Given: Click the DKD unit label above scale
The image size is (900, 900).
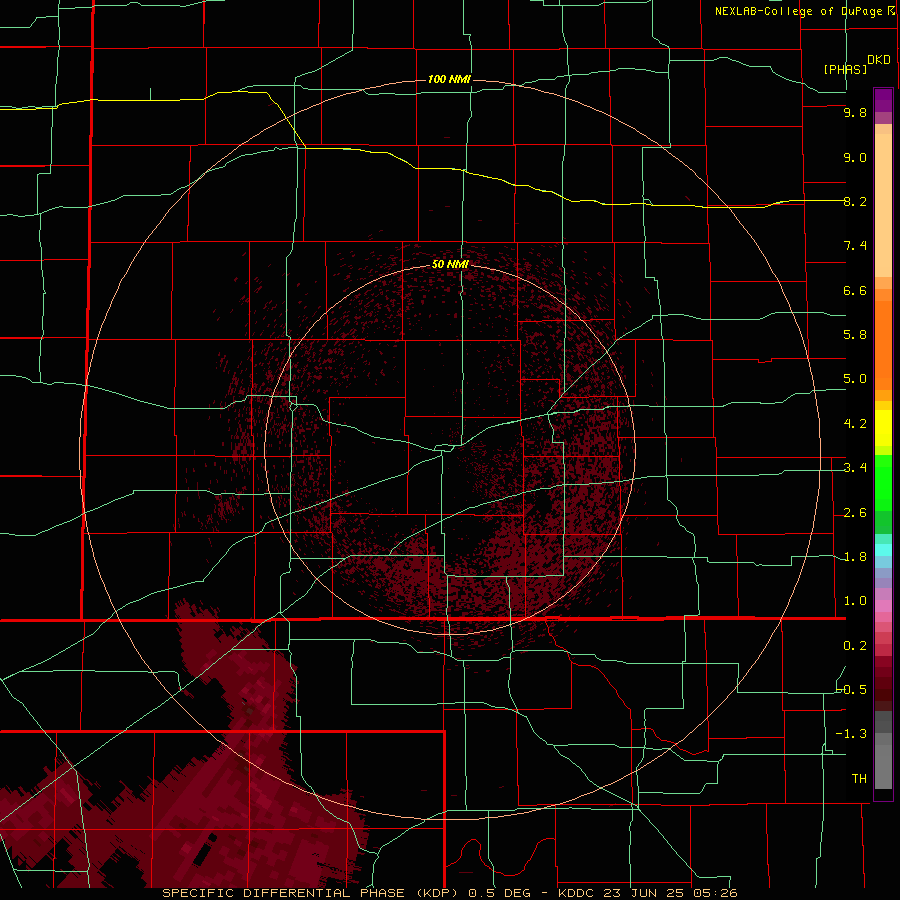Looking at the screenshot, I should (878, 60).
